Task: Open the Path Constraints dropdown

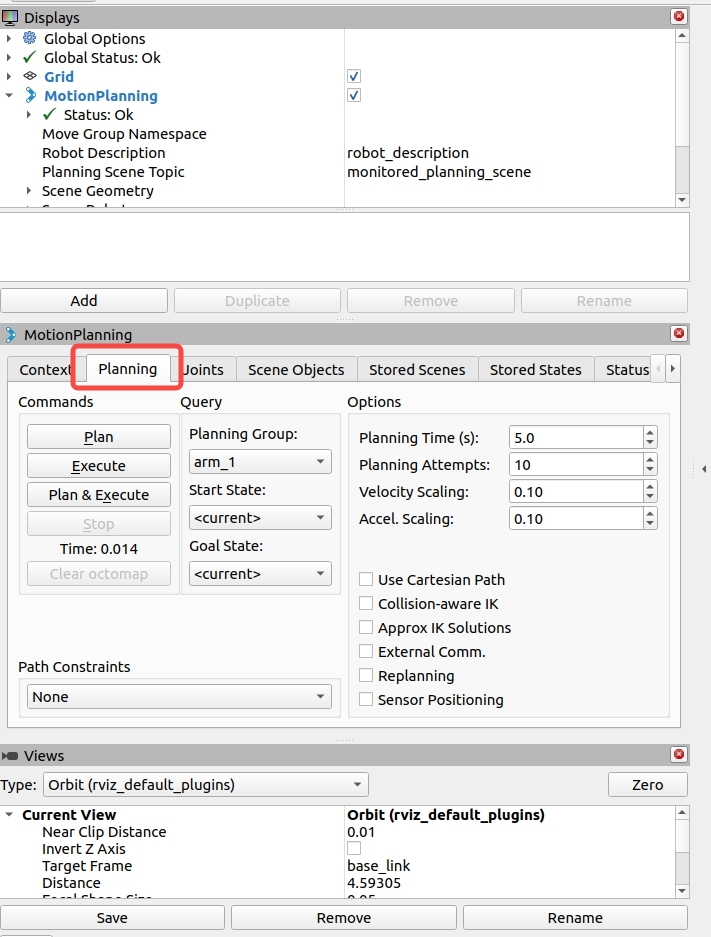Action: click(179, 697)
